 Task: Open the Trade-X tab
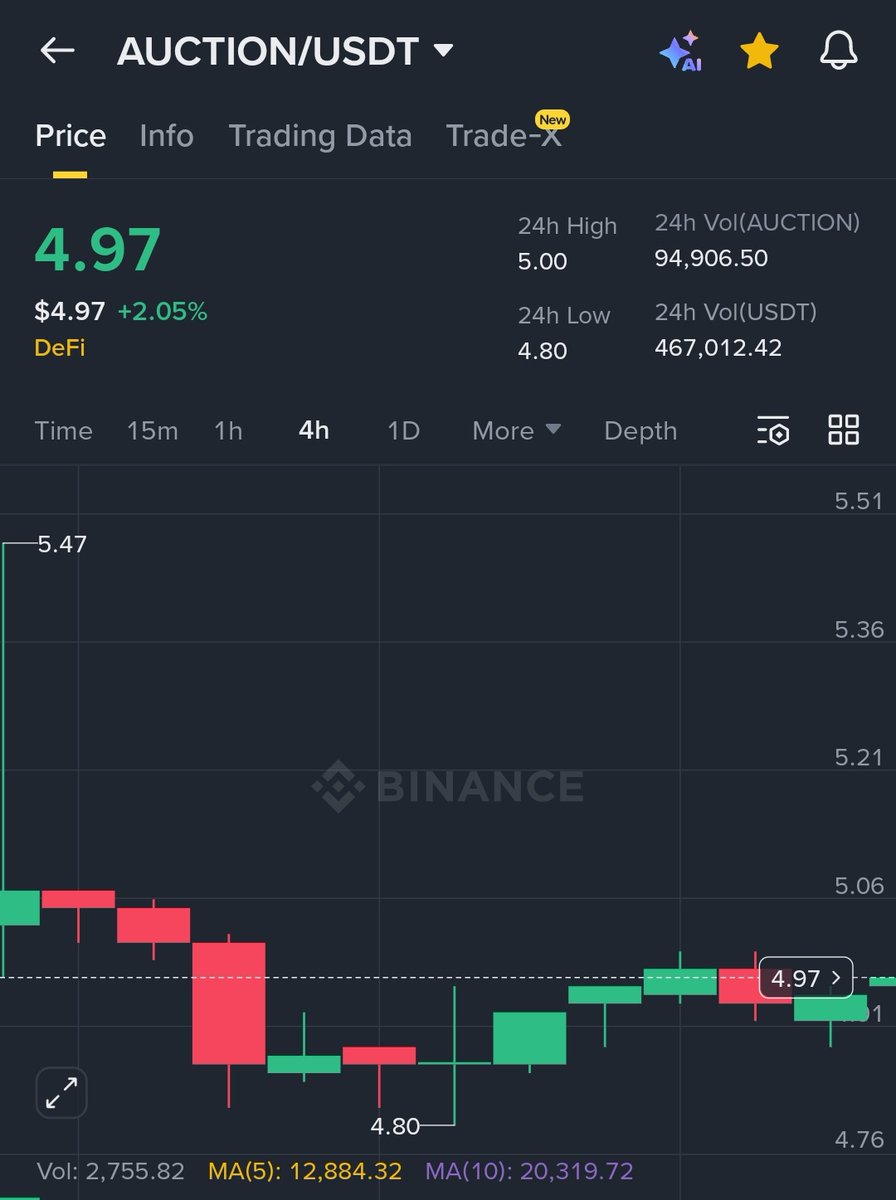point(504,136)
